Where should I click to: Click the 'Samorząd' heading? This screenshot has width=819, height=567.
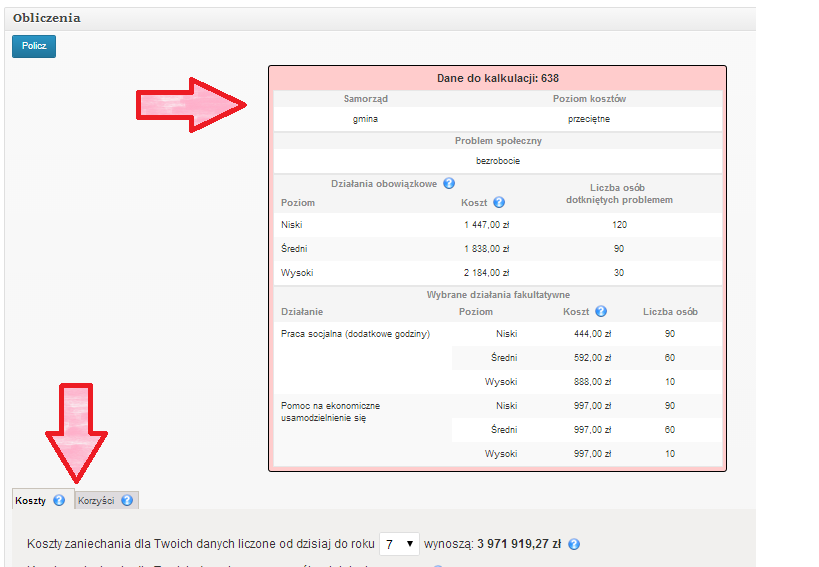(x=366, y=99)
